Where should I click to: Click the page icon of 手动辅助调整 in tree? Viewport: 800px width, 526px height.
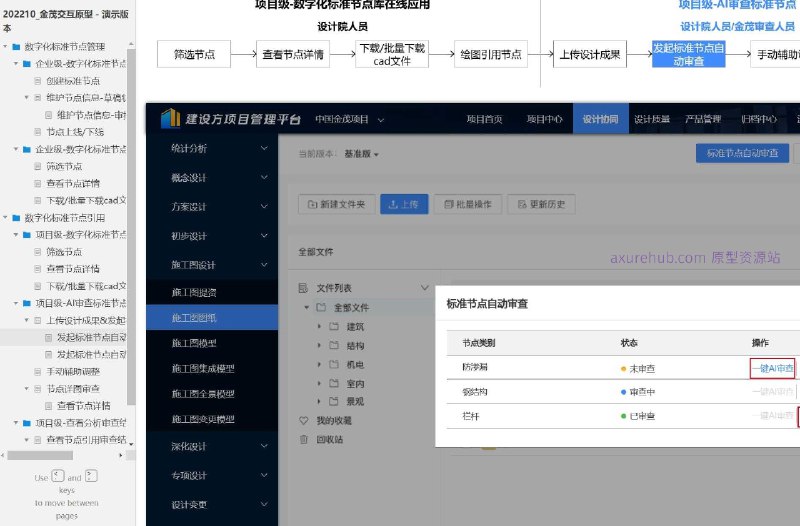click(x=38, y=371)
